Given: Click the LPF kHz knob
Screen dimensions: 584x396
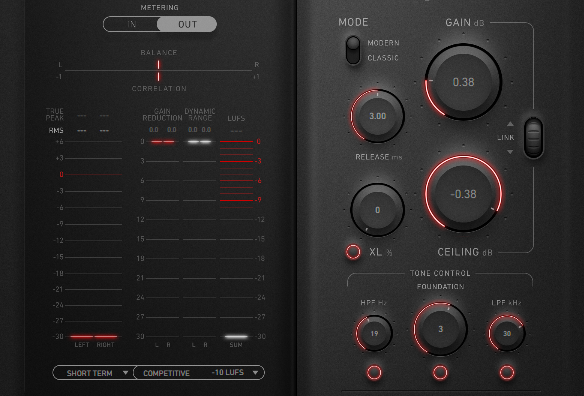Looking at the screenshot, I should [x=507, y=333].
